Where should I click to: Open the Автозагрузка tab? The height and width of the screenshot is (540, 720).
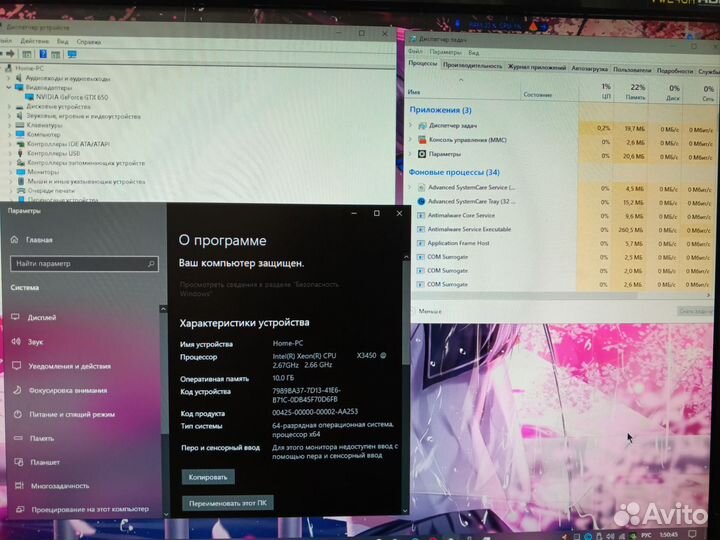[589, 69]
